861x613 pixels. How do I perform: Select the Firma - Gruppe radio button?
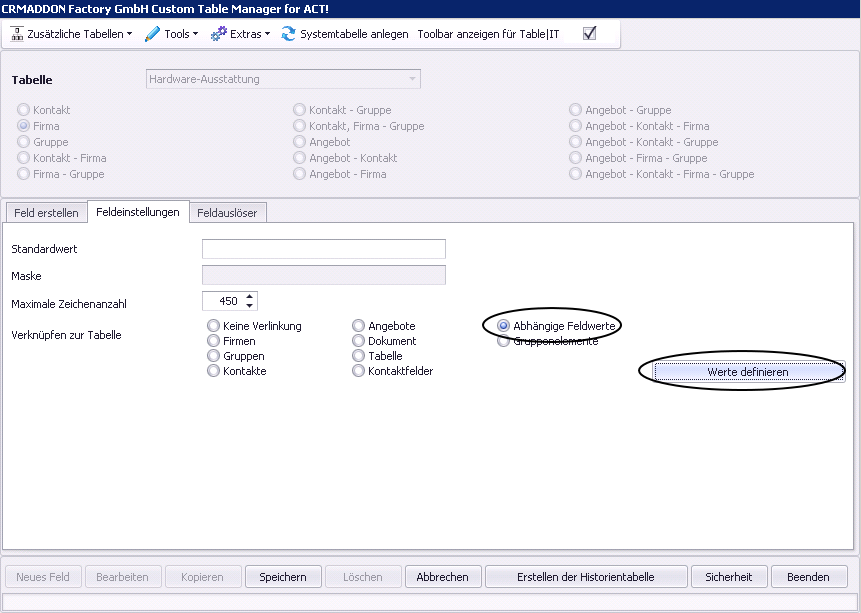[23, 174]
